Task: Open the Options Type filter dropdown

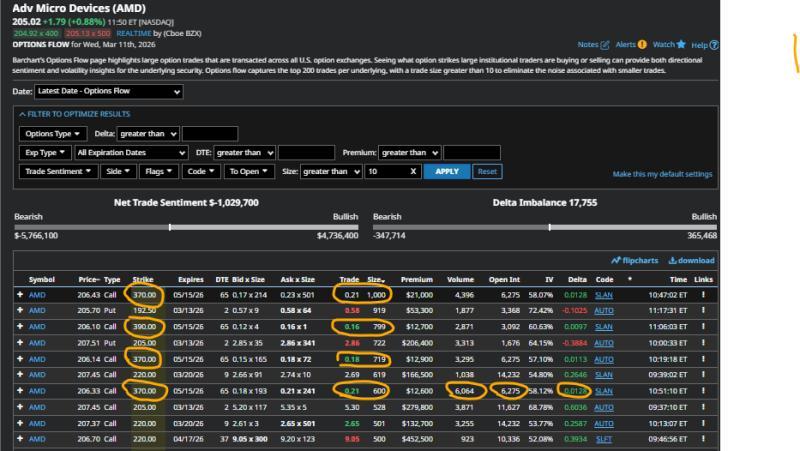Action: (52, 133)
